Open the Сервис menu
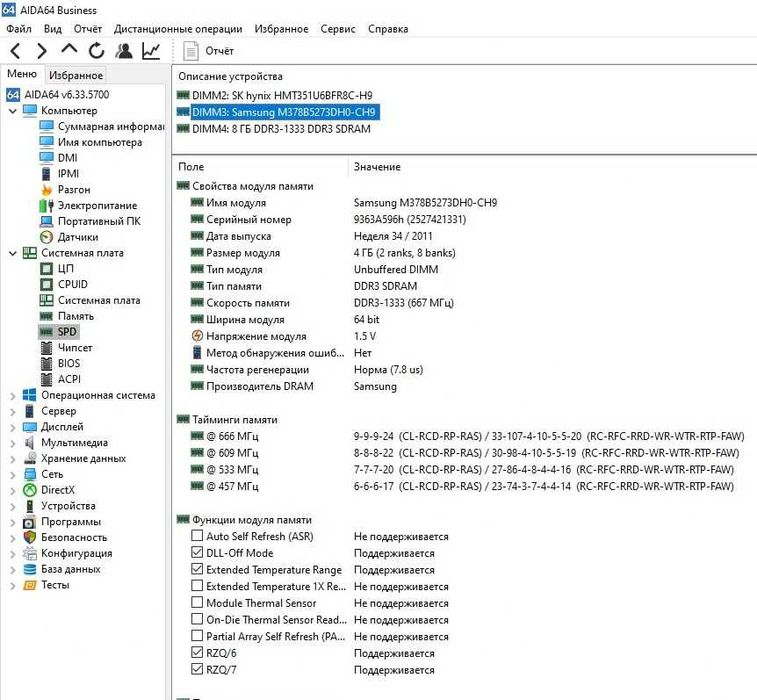Image resolution: width=757 pixels, height=700 pixels. (338, 29)
